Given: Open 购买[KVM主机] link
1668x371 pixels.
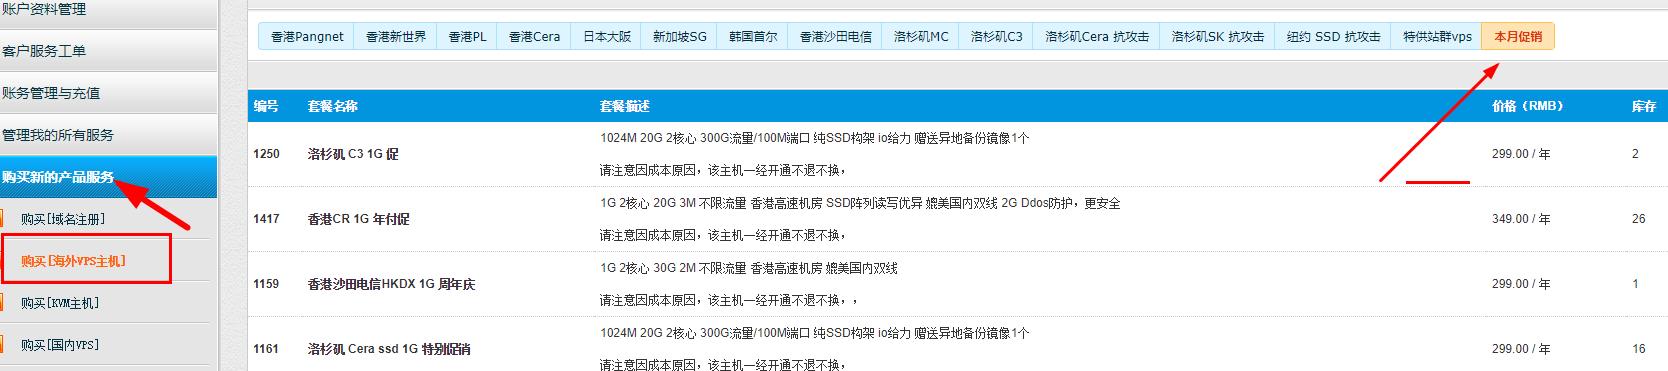Looking at the screenshot, I should coord(60,303).
